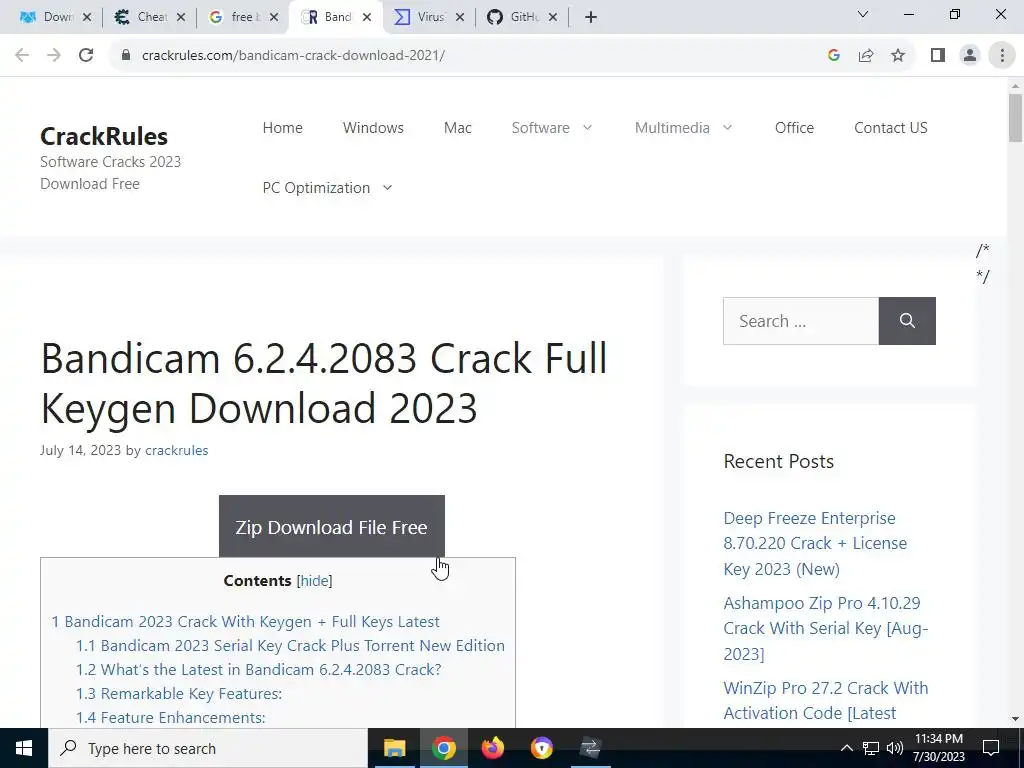Image resolution: width=1024 pixels, height=768 pixels.
Task: Close the first 'Down' tab
Action: coord(87,17)
